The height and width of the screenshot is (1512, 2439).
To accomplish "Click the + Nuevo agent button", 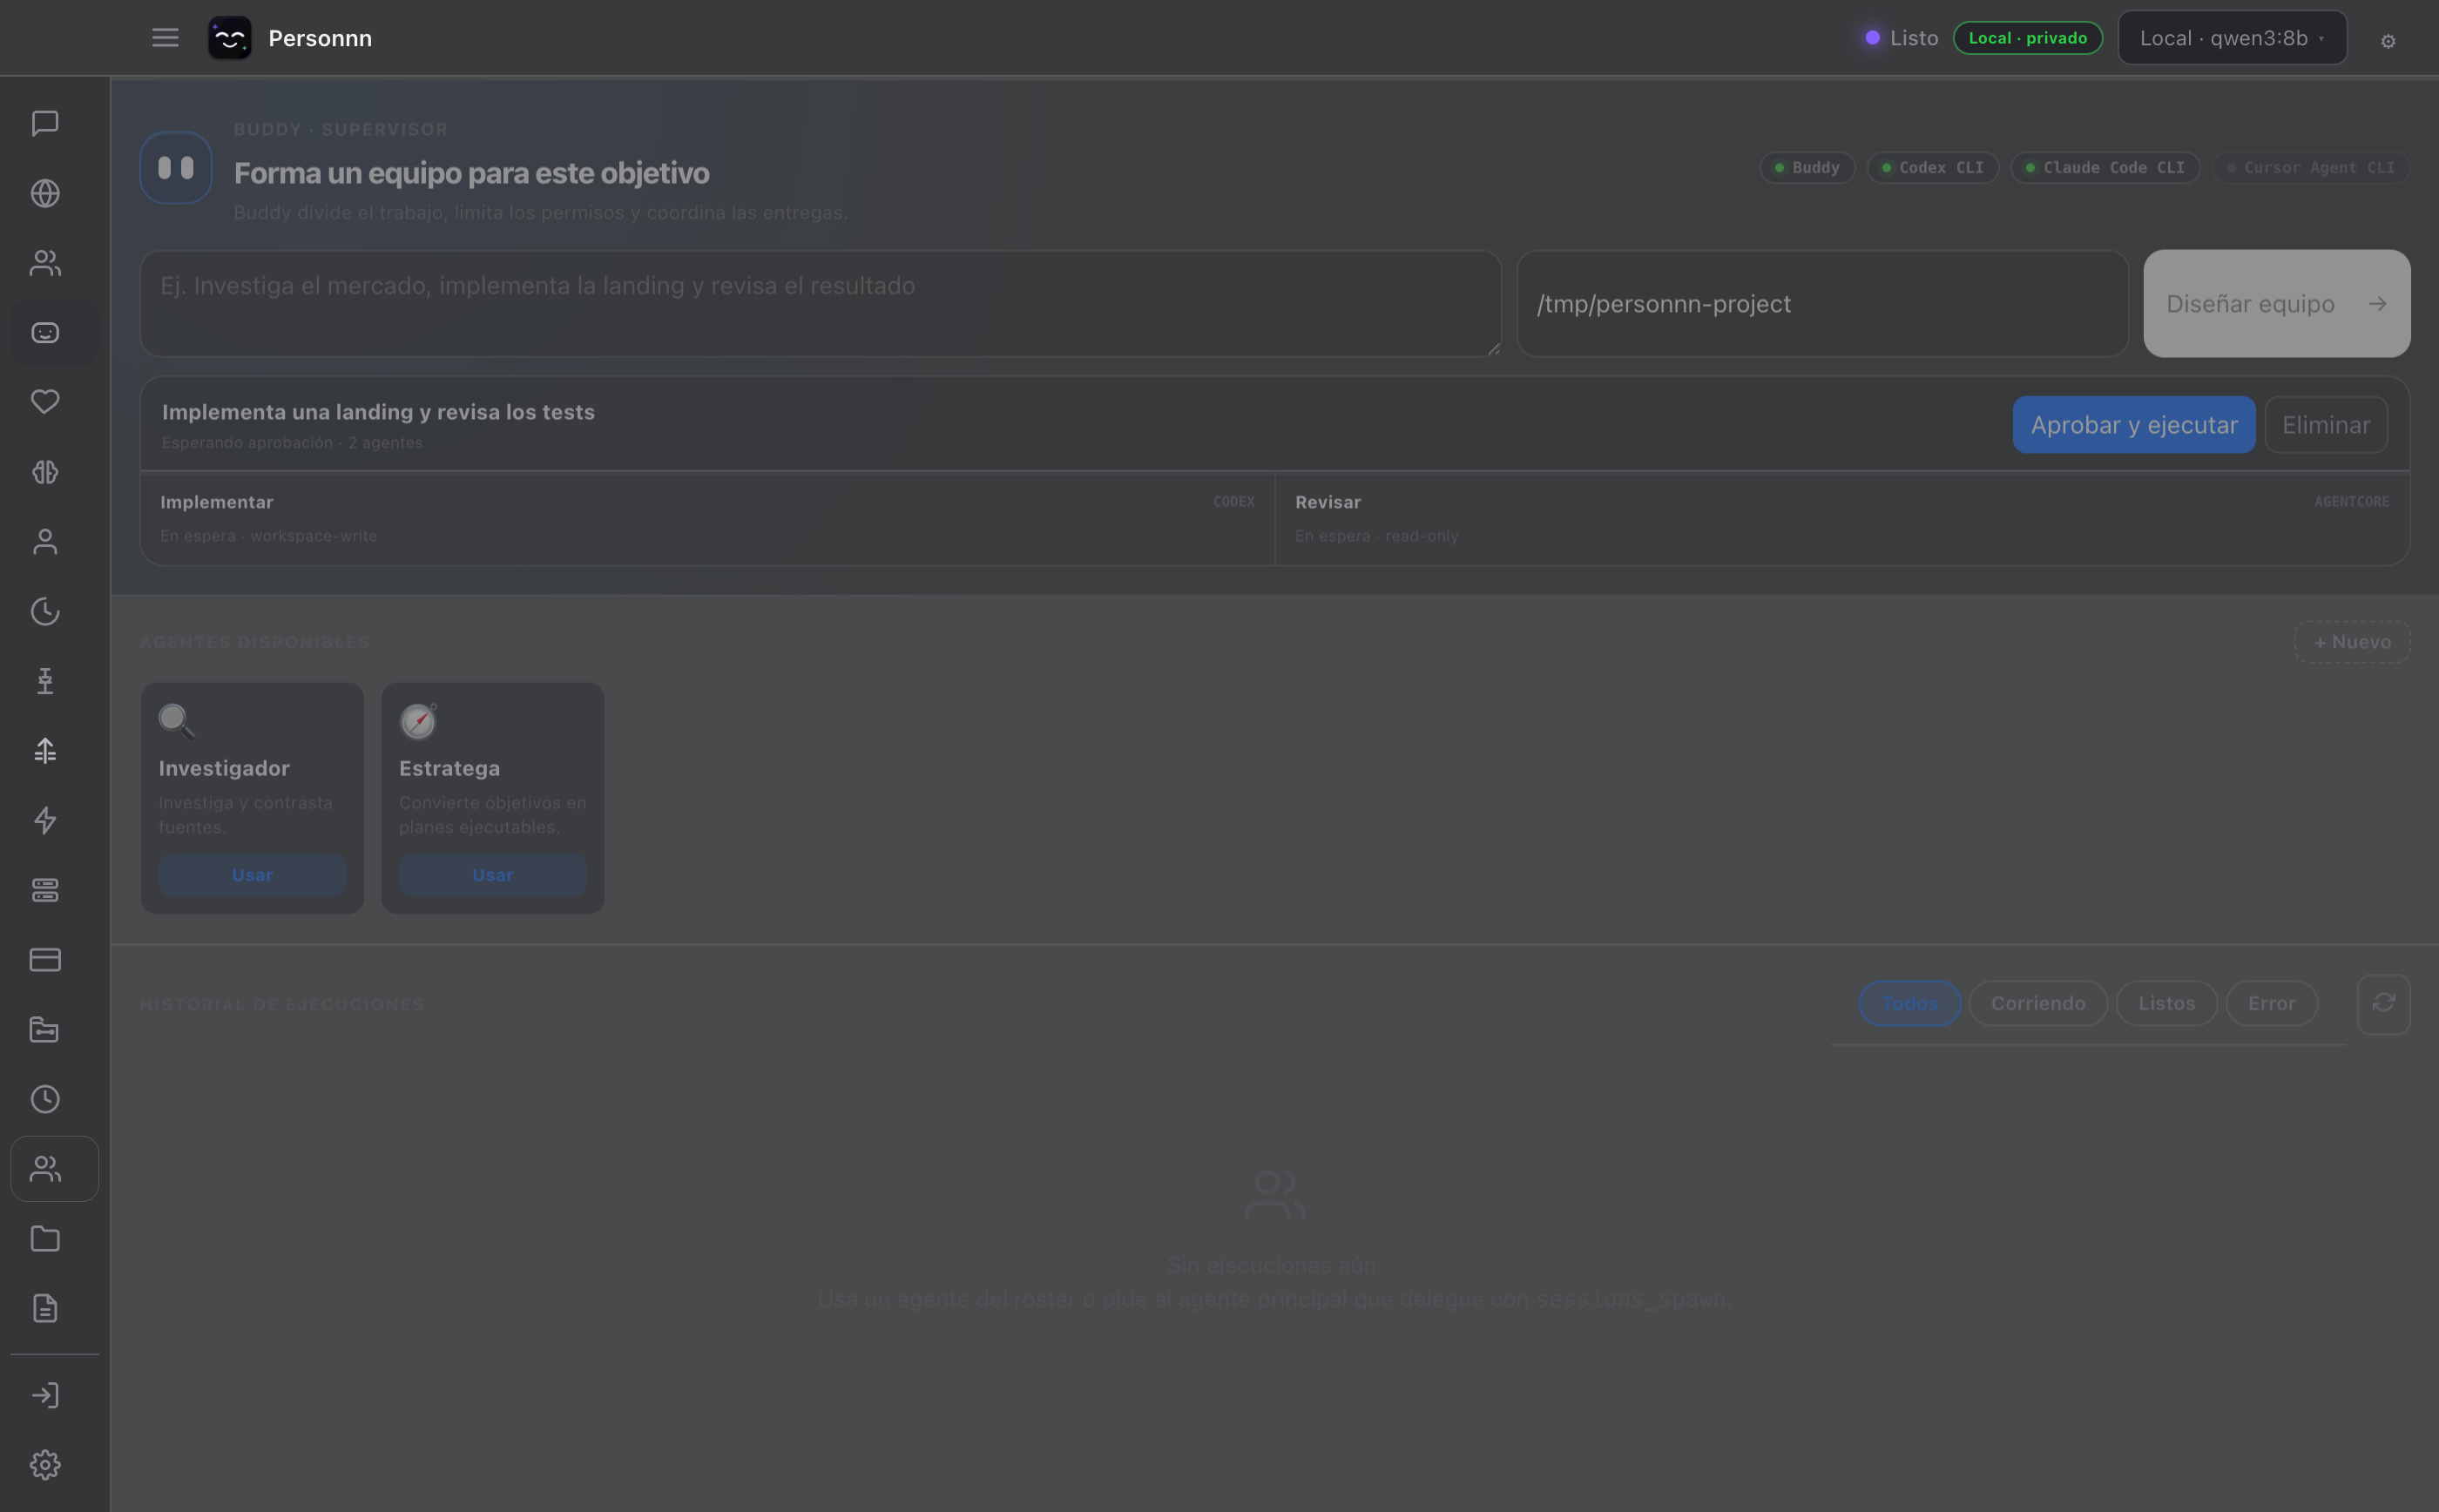I will [2351, 642].
